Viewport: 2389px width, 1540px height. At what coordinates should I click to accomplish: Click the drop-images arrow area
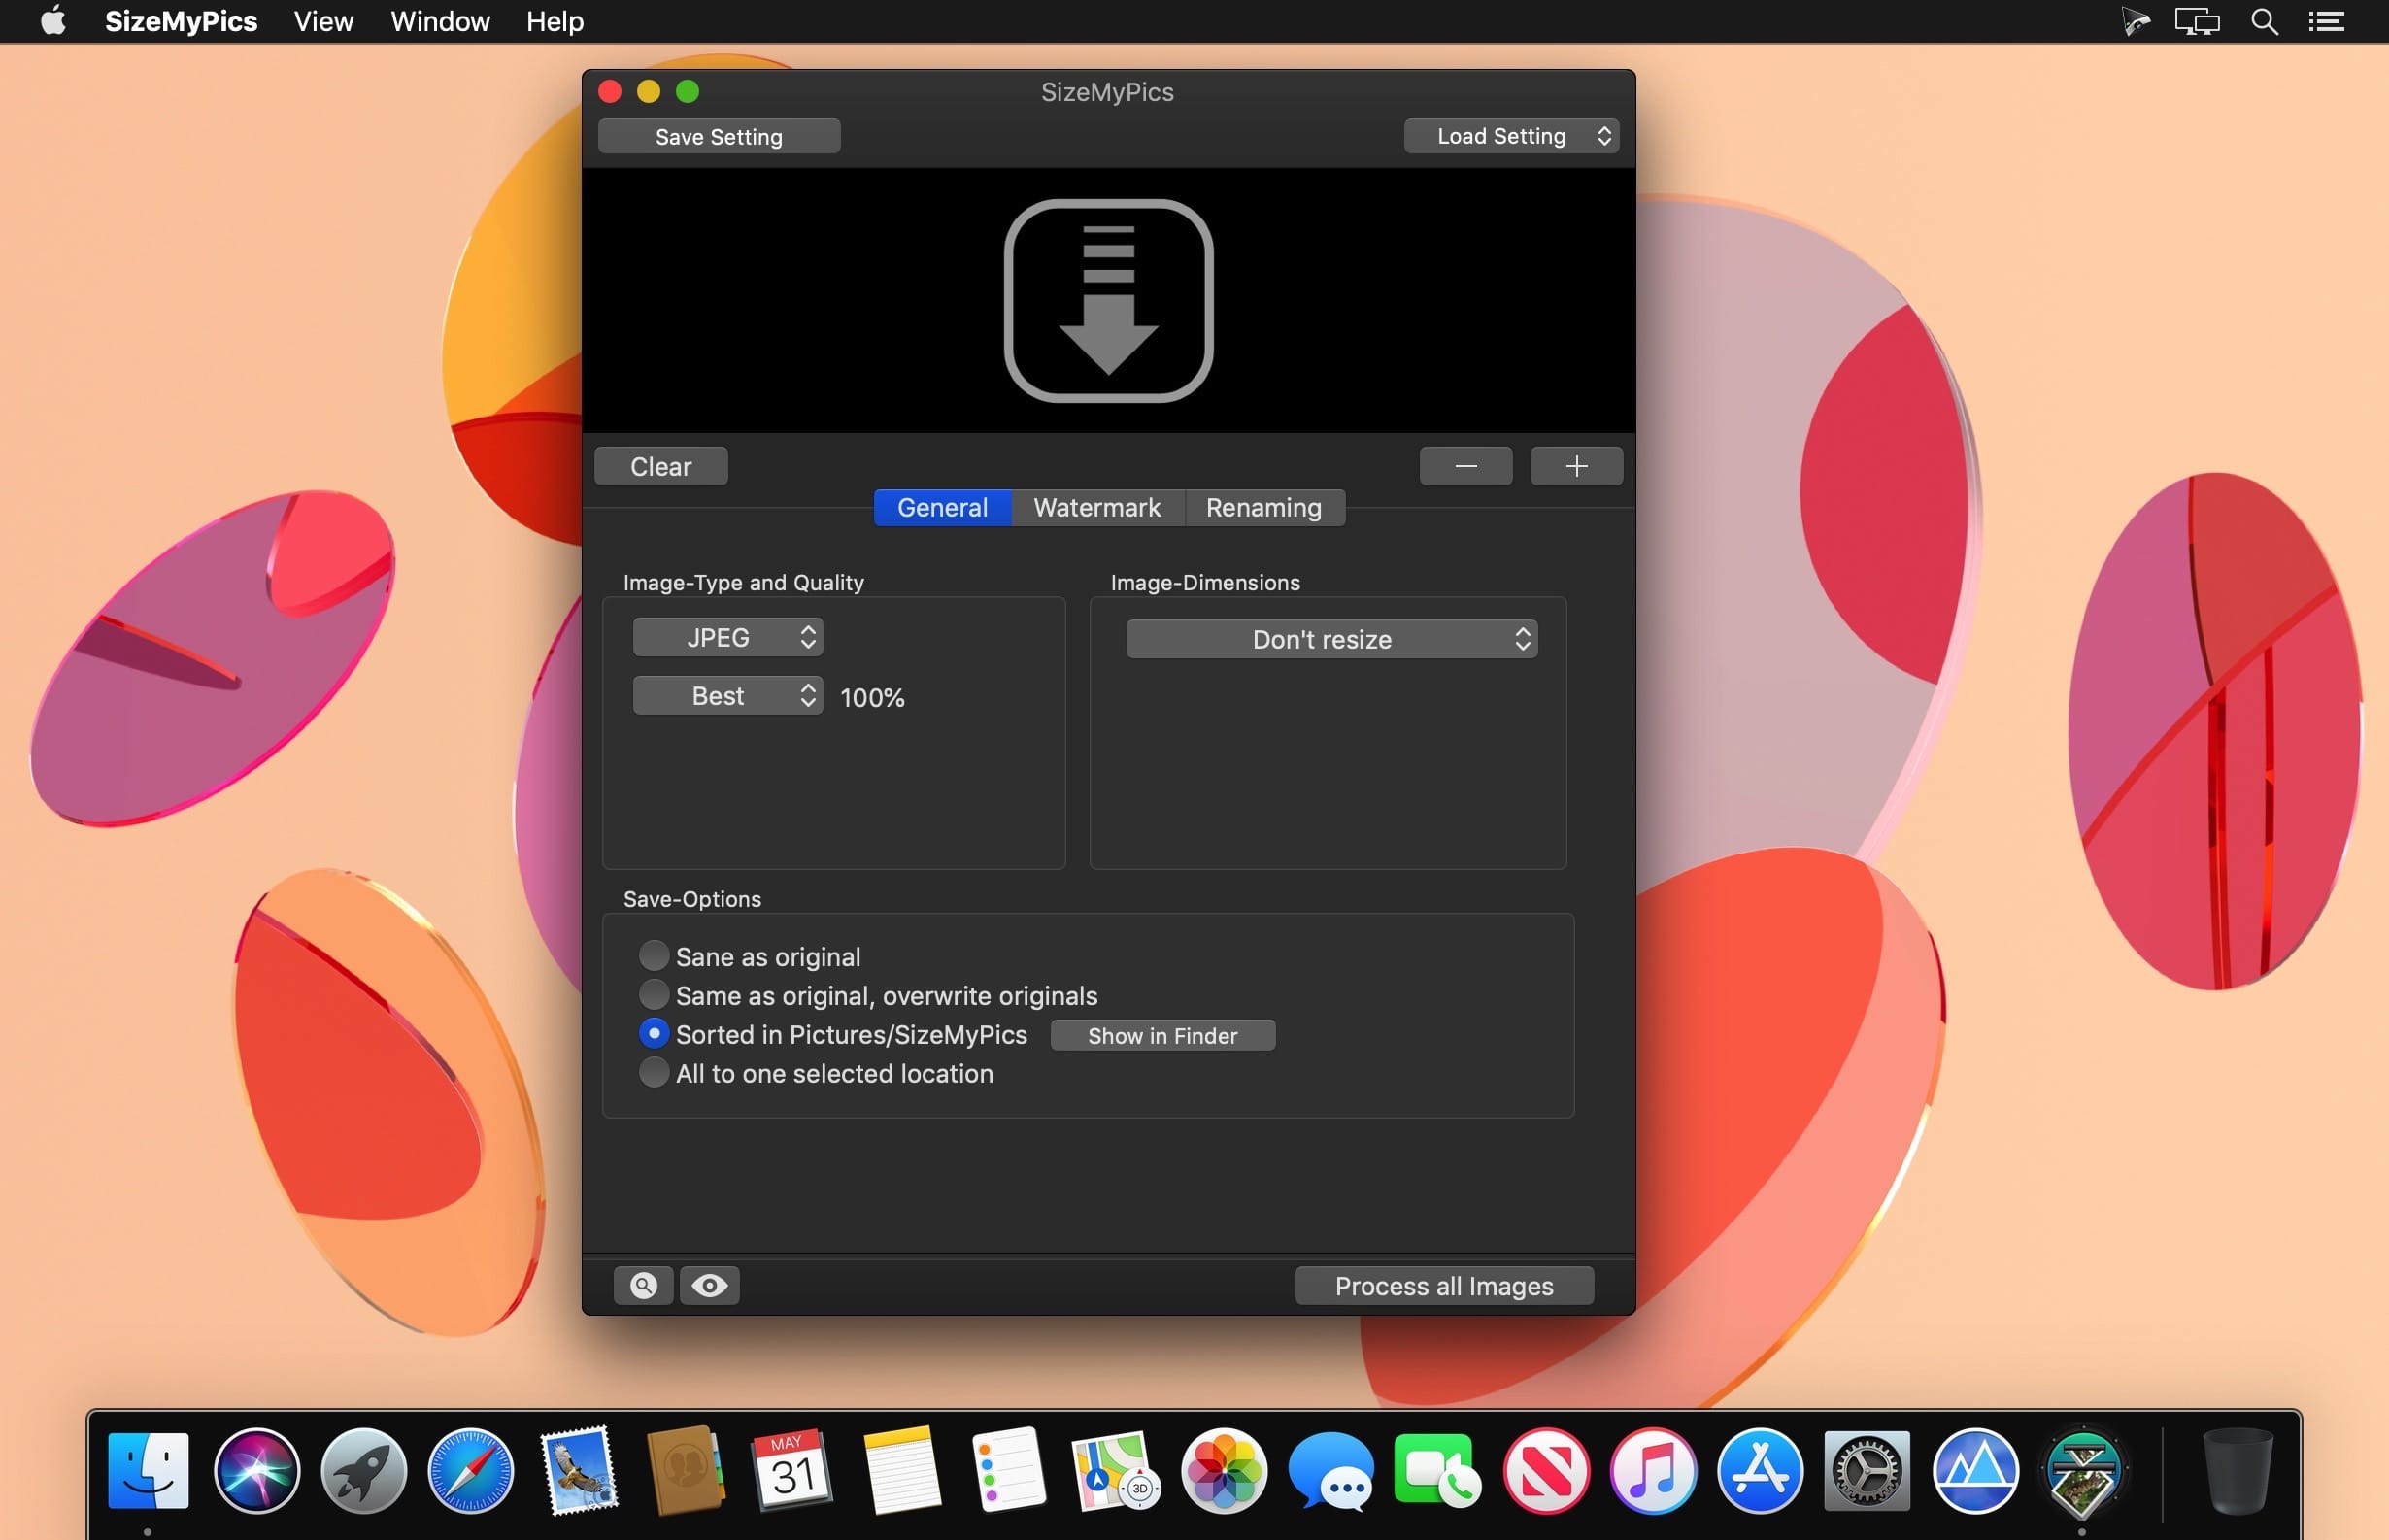pos(1108,301)
